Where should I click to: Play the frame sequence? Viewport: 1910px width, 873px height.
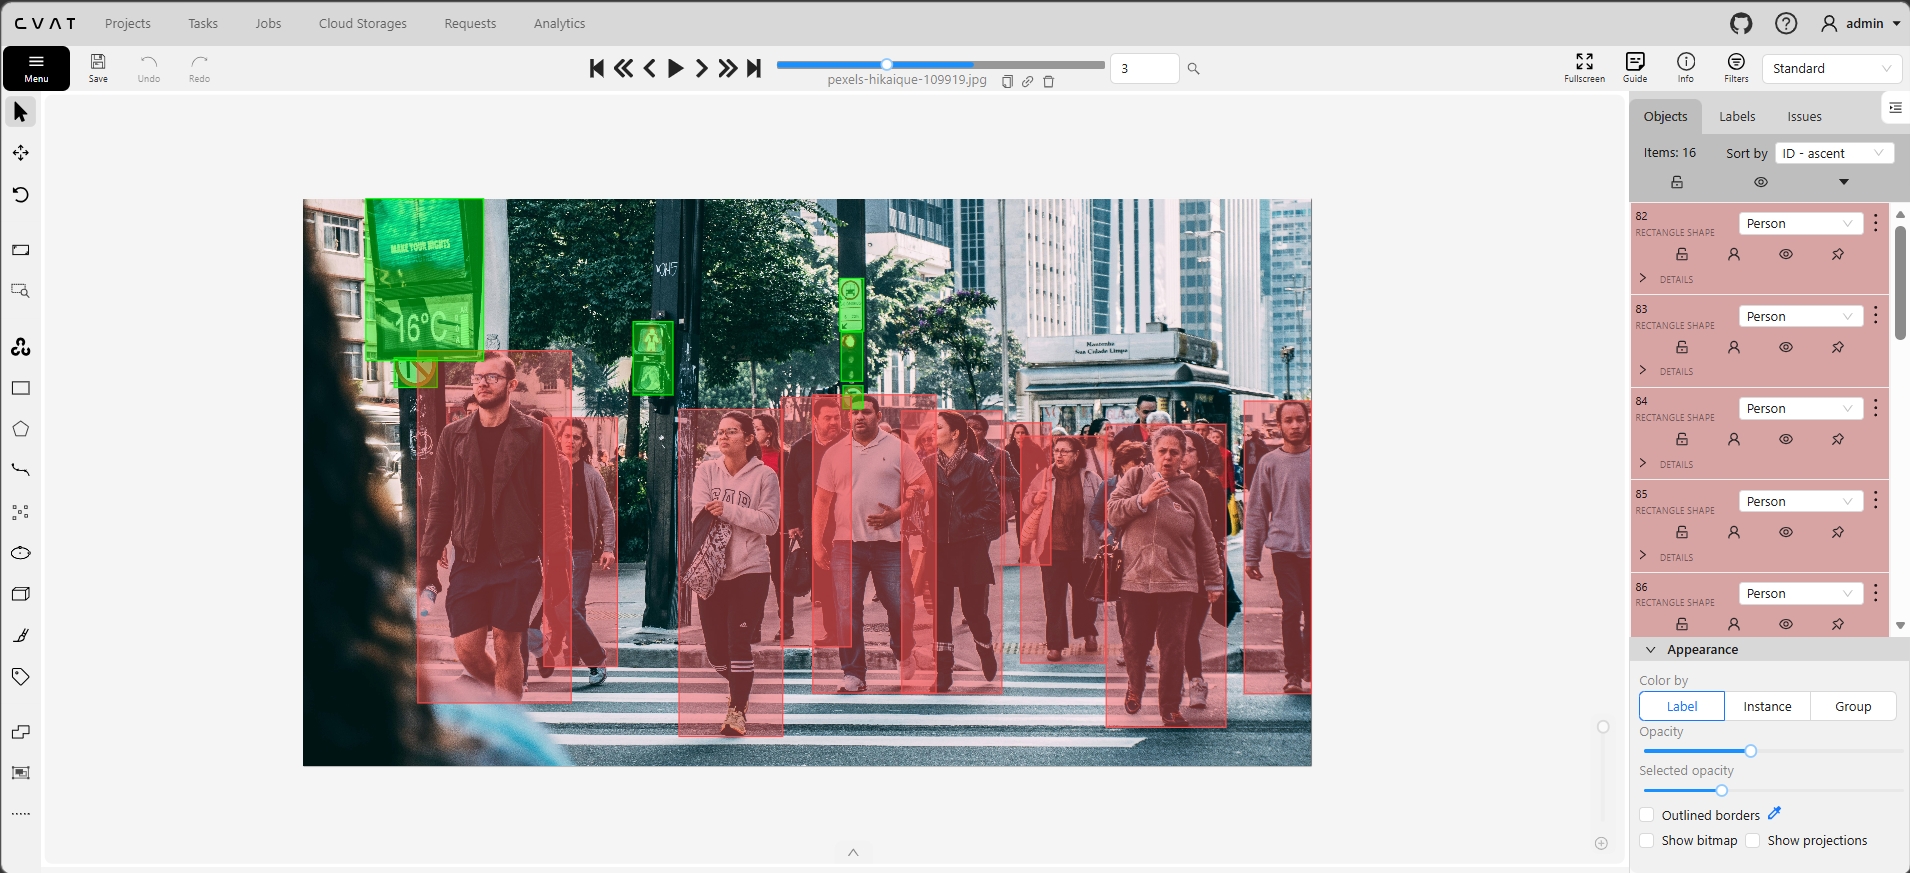tap(676, 68)
